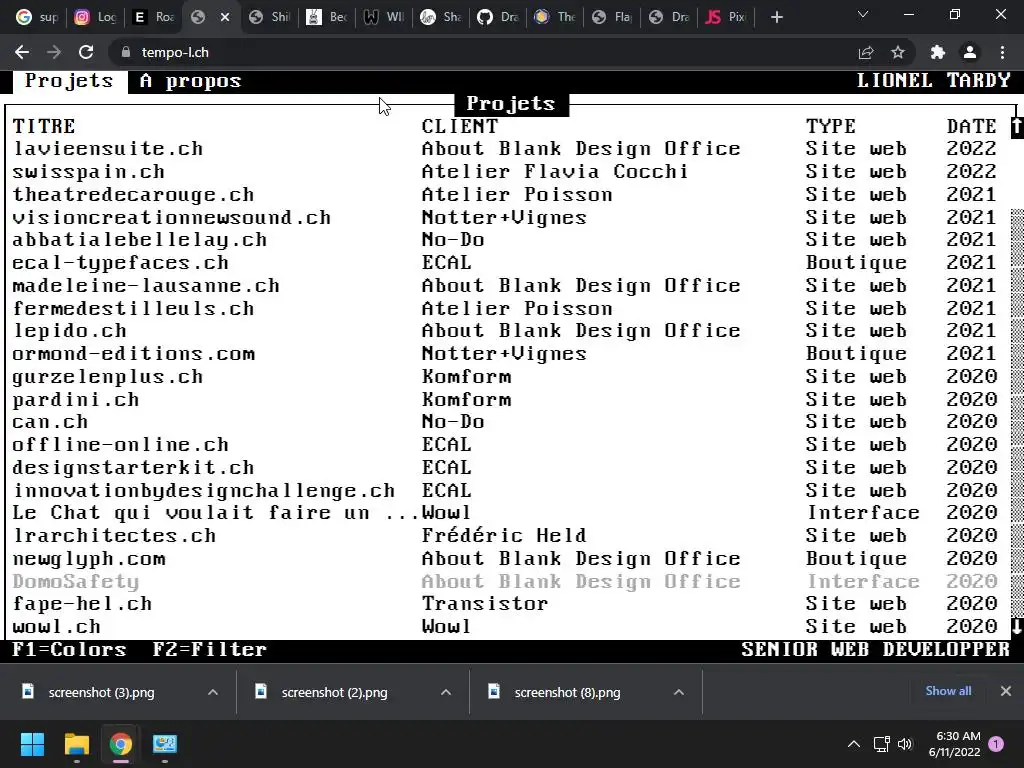The width and height of the screenshot is (1024, 768).
Task: Click the TITRE column header
Action: (x=44, y=126)
